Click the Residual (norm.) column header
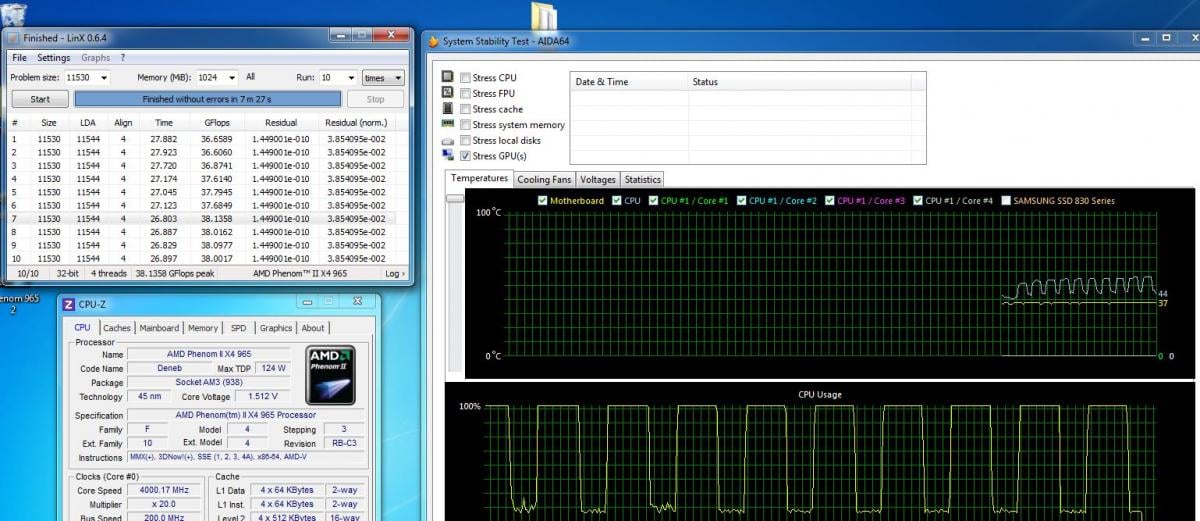Viewport: 1200px width, 521px height. [355, 123]
